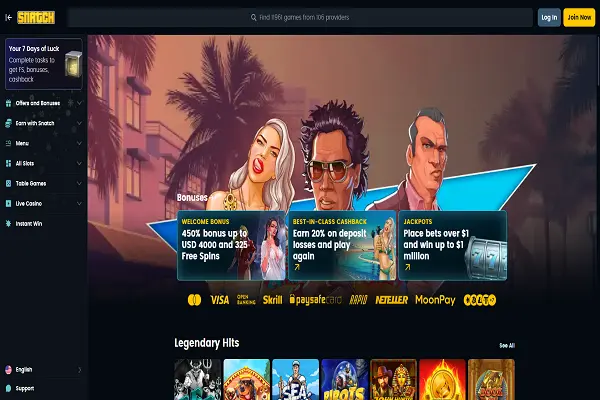The height and width of the screenshot is (400, 600).
Task: Open the first black-and-white game thumbnail
Action: click(198, 379)
